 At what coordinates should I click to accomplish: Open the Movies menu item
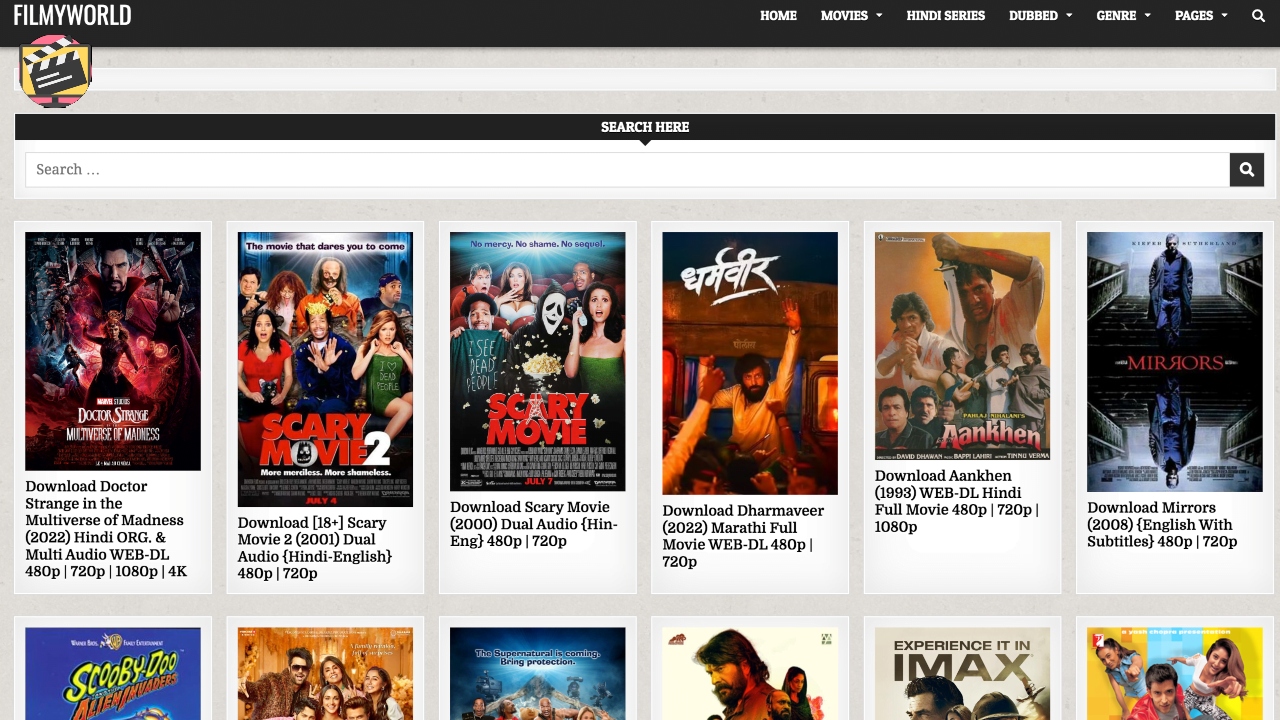click(x=844, y=15)
